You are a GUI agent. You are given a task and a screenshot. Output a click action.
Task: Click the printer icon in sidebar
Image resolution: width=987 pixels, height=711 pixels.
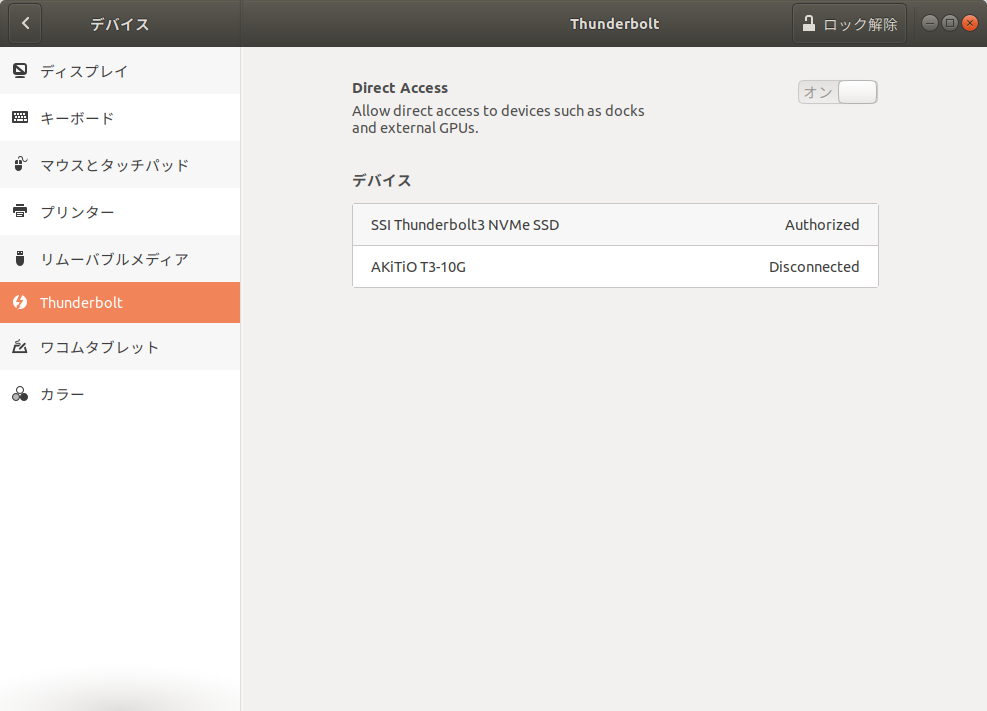(20, 211)
